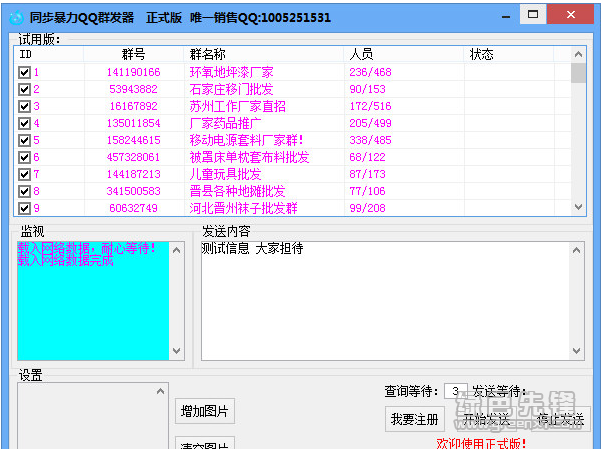Click inside the 发送内容 message text area
The image size is (603, 449).
(x=385, y=301)
